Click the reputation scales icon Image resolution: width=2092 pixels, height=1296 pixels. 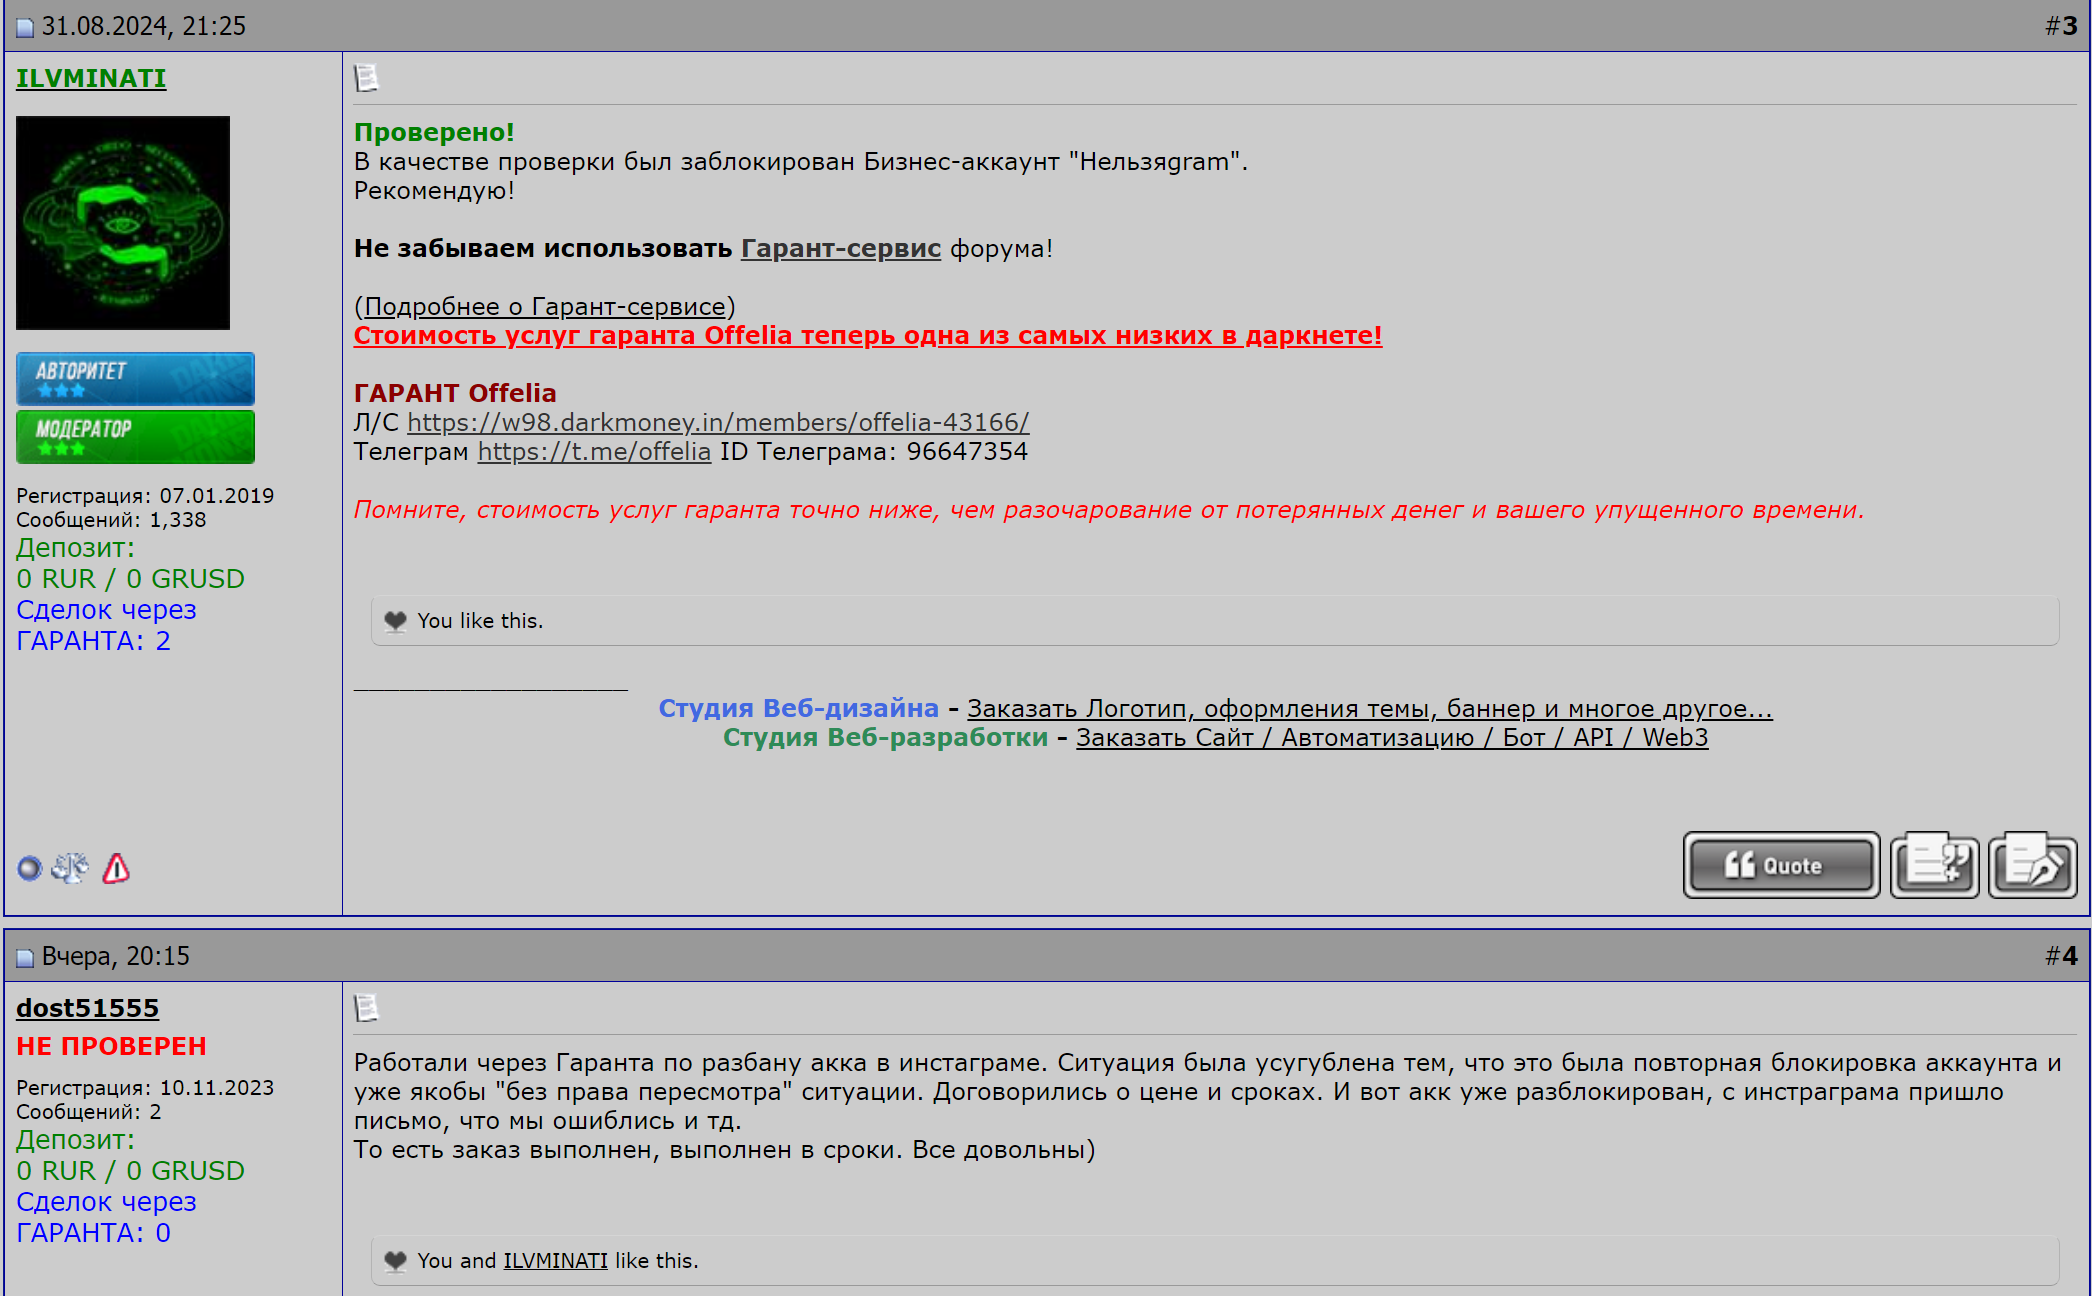coord(70,868)
